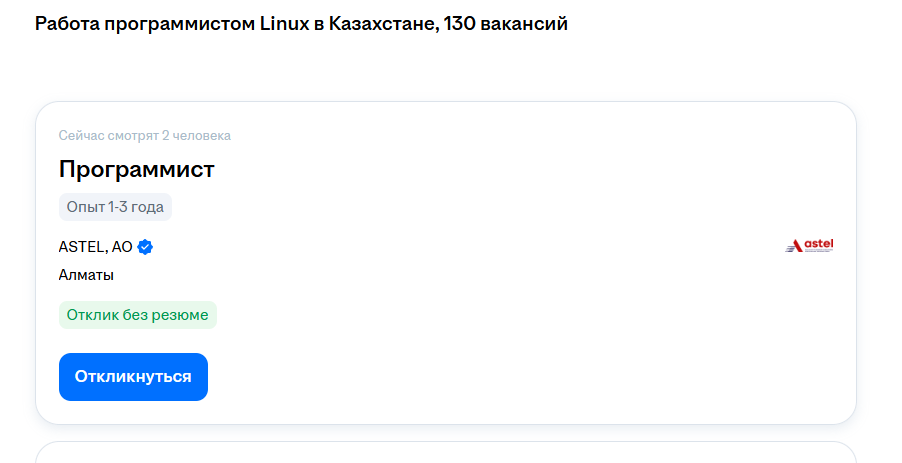Click the Отклик без резюме green label

[x=137, y=315]
